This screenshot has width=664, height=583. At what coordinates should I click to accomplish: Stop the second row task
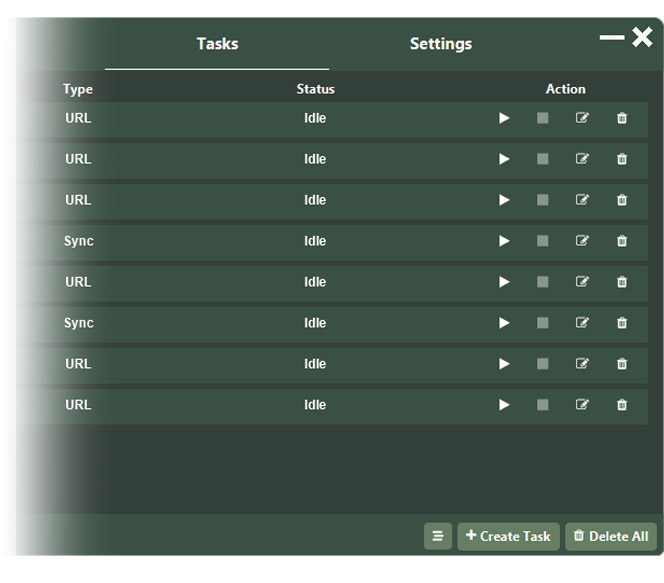[543, 159]
